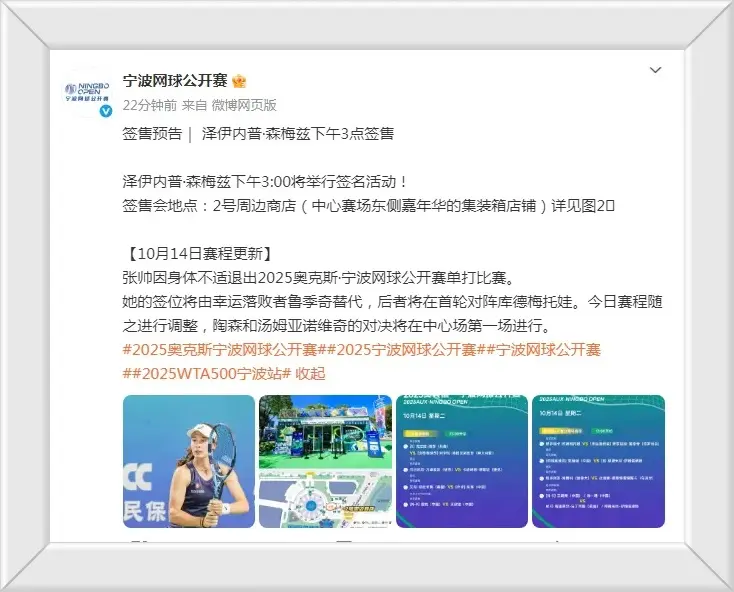The width and height of the screenshot is (734, 592).
Task: Select the line about 陶森和汤姆亚诺维奇的对决
Action: 337,326
